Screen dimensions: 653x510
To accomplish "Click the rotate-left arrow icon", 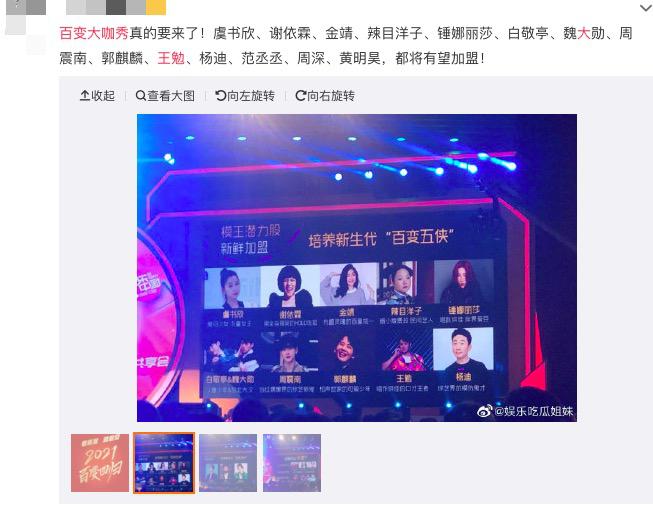I will [x=220, y=96].
